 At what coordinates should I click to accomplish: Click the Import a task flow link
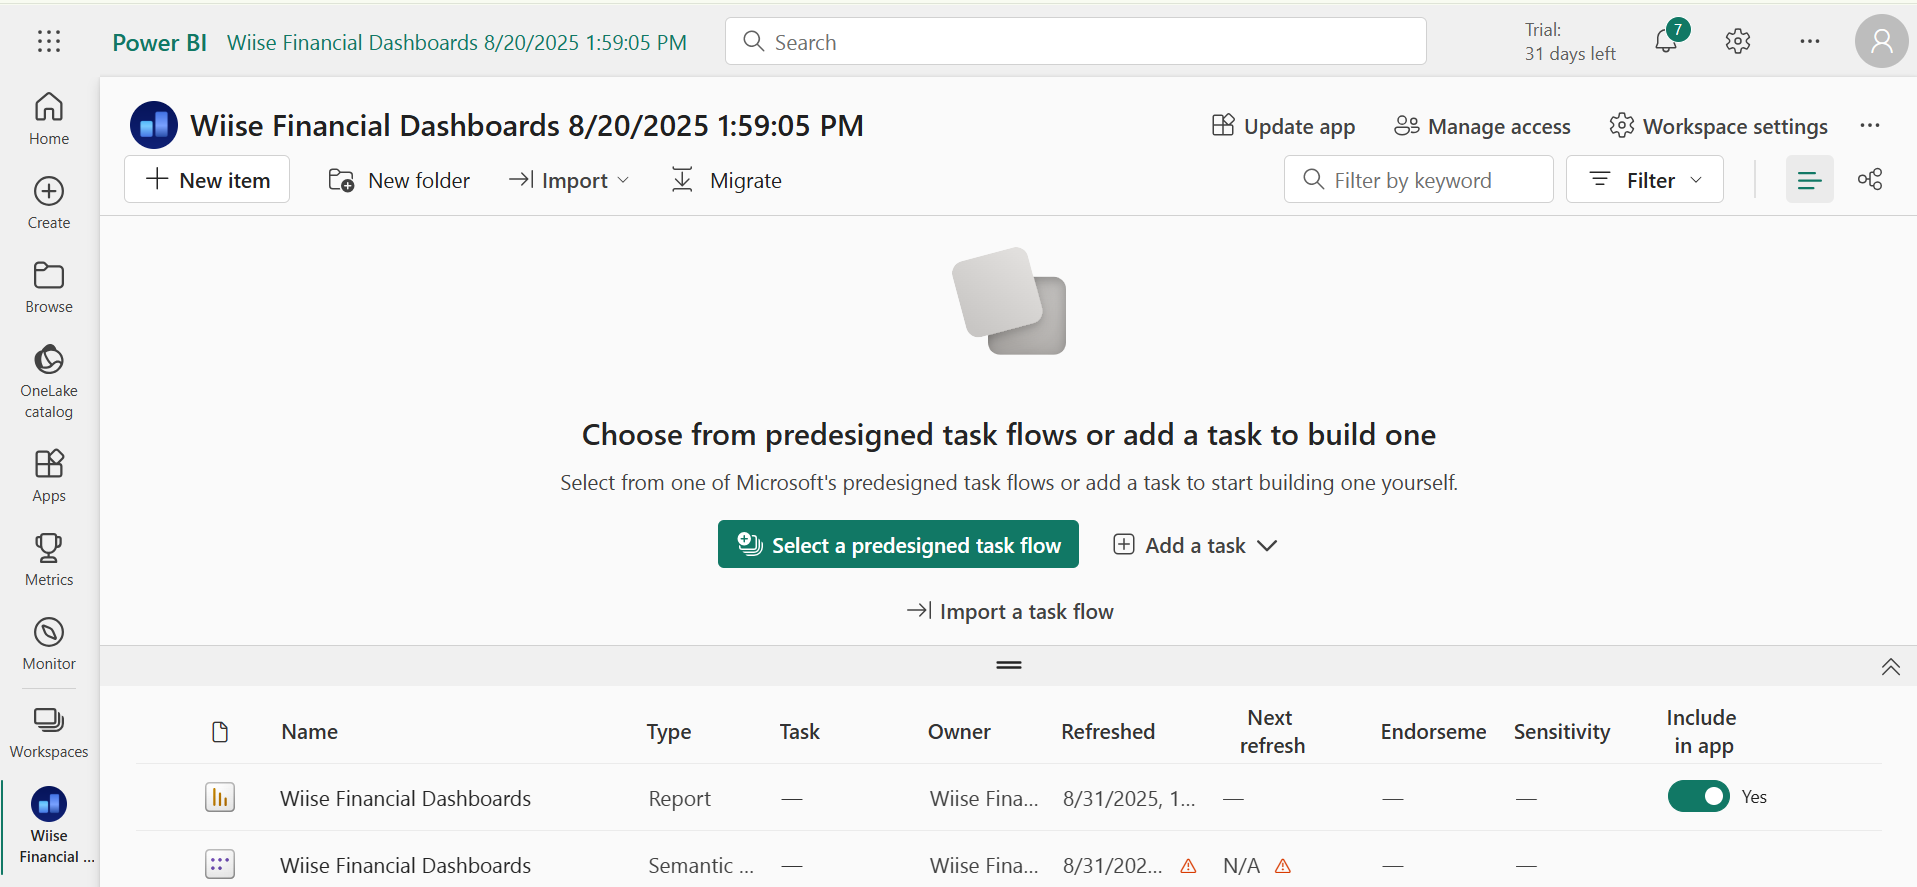[1009, 611]
